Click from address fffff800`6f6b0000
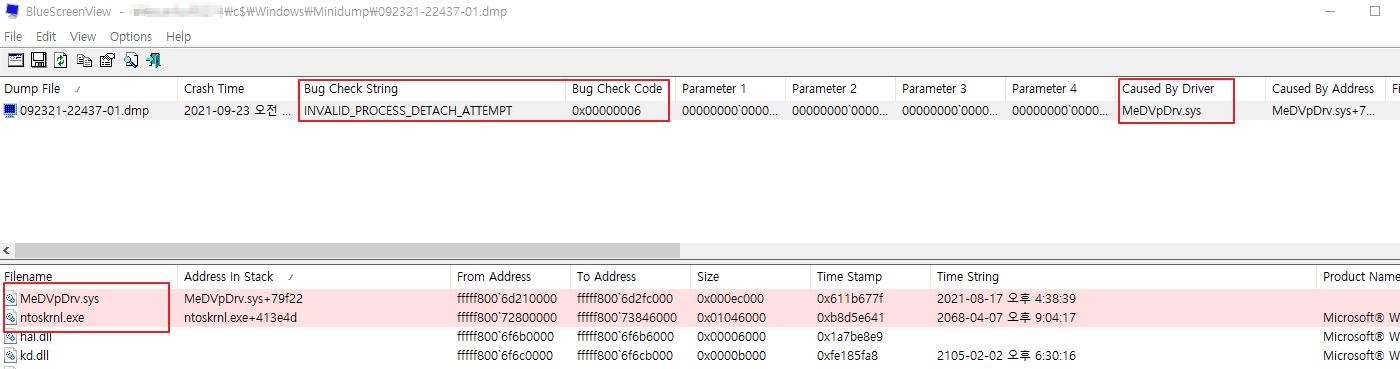The image size is (1400, 369). click(506, 337)
